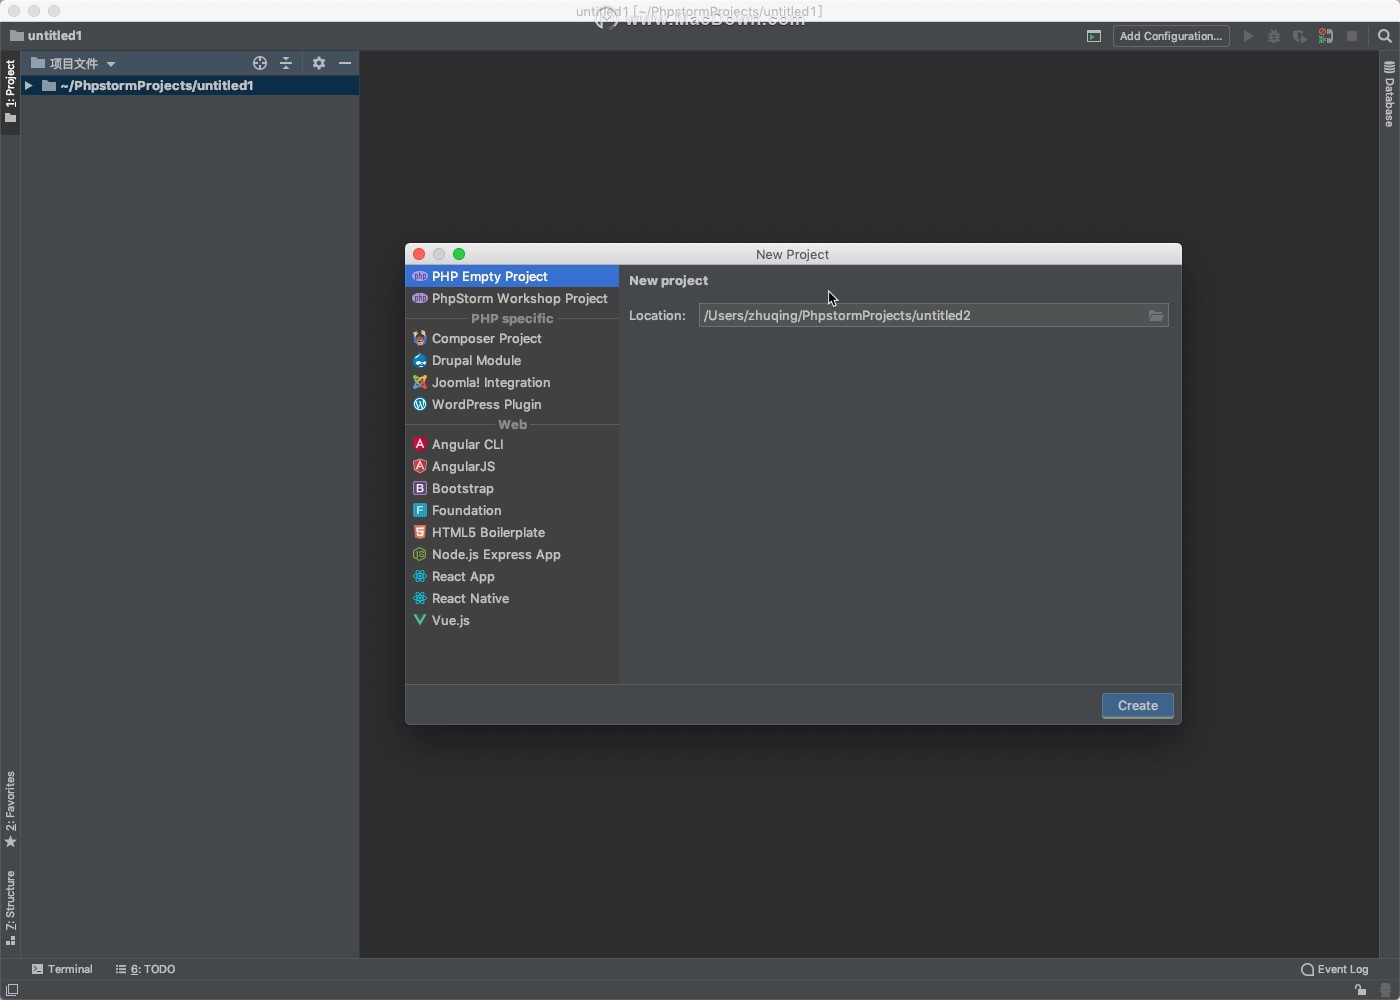Click the Composer Project icon
This screenshot has height=1000, width=1400.
(x=420, y=338)
